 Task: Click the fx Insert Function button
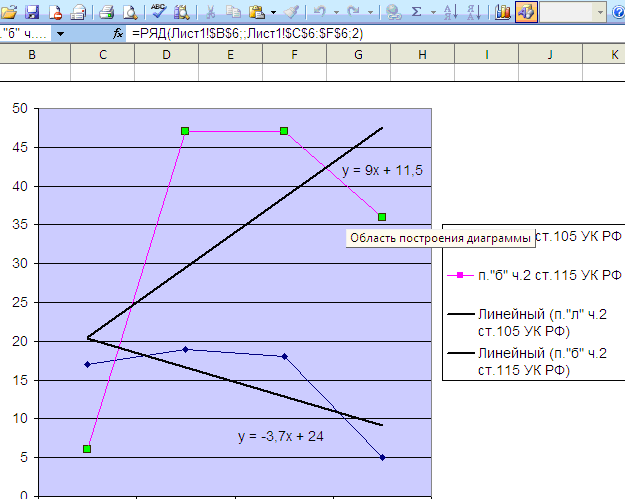click(x=118, y=33)
